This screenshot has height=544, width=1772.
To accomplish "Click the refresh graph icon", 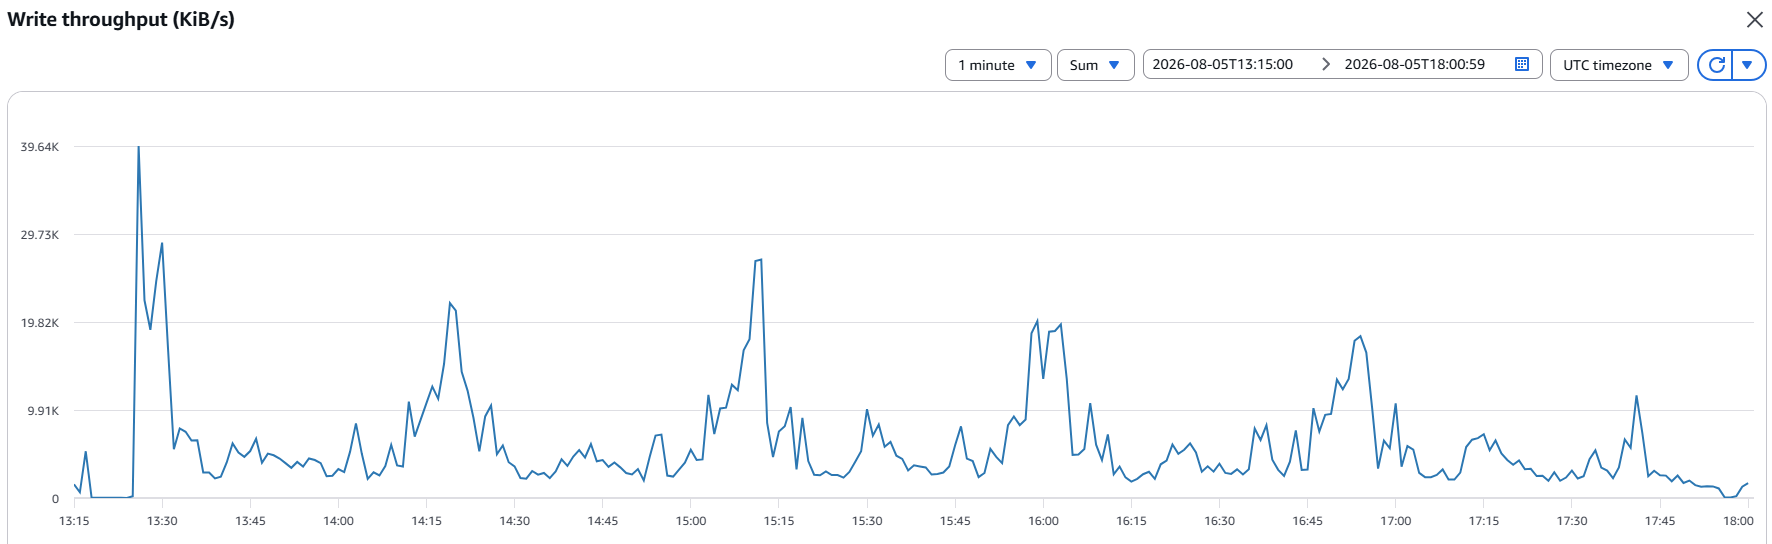I will pyautogui.click(x=1716, y=65).
